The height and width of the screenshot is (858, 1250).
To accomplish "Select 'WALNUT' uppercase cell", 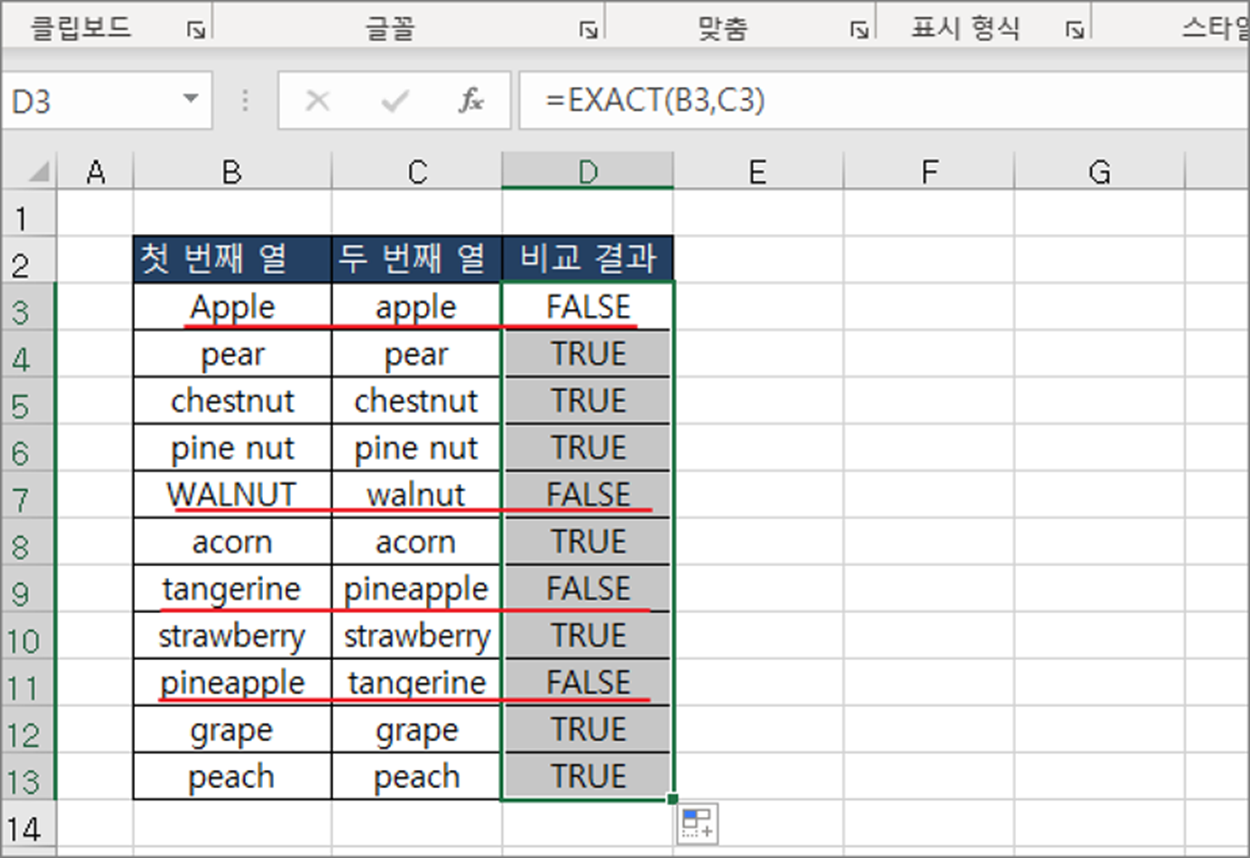I will click(232, 495).
